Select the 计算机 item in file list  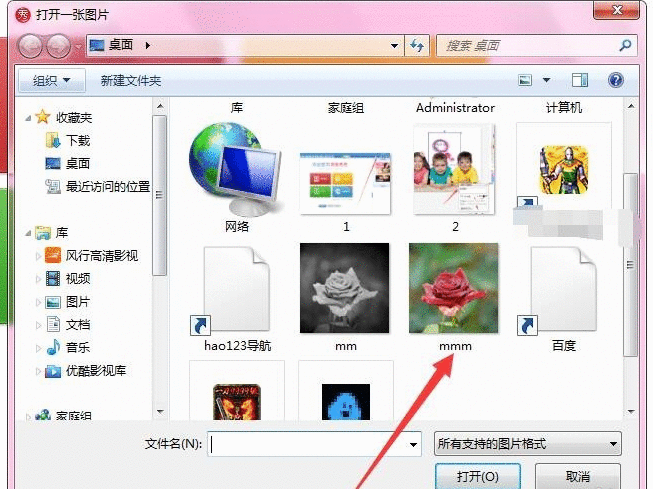pos(564,108)
